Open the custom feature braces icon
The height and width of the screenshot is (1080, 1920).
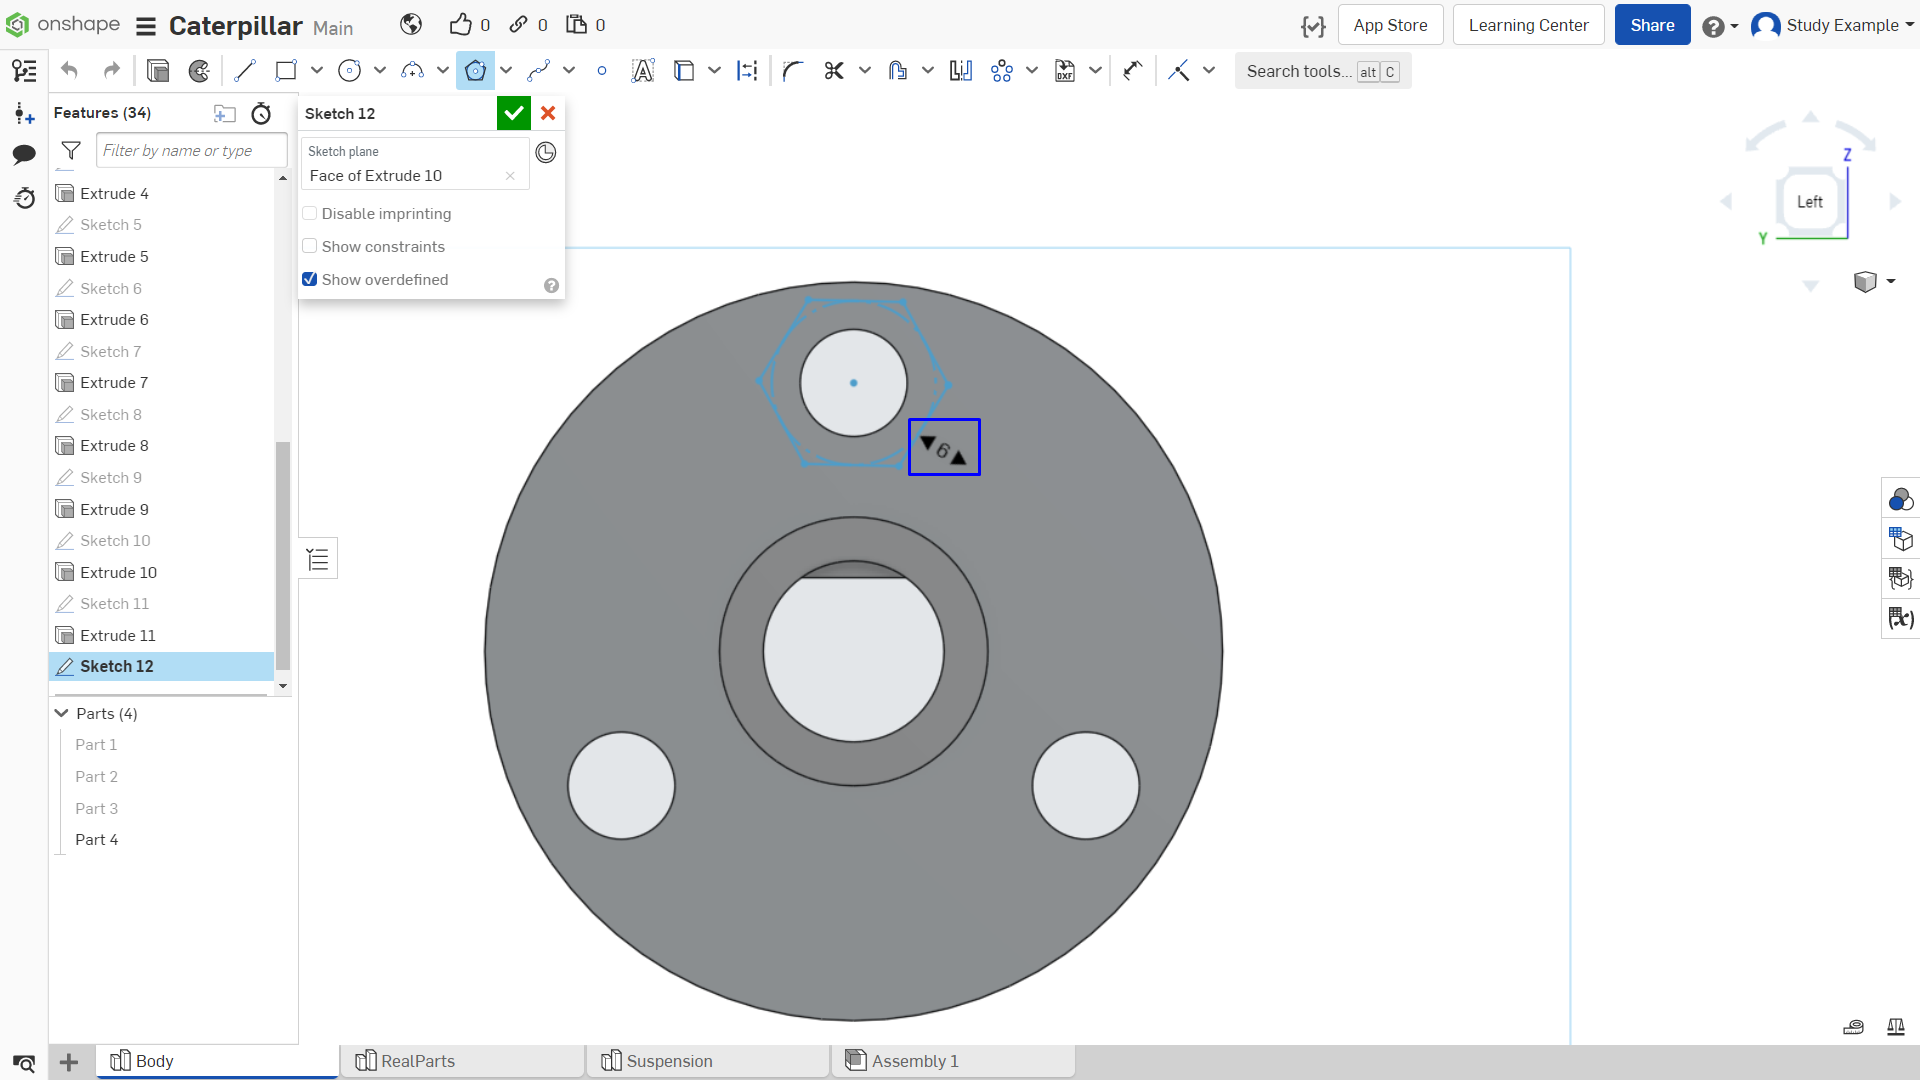1313,26
